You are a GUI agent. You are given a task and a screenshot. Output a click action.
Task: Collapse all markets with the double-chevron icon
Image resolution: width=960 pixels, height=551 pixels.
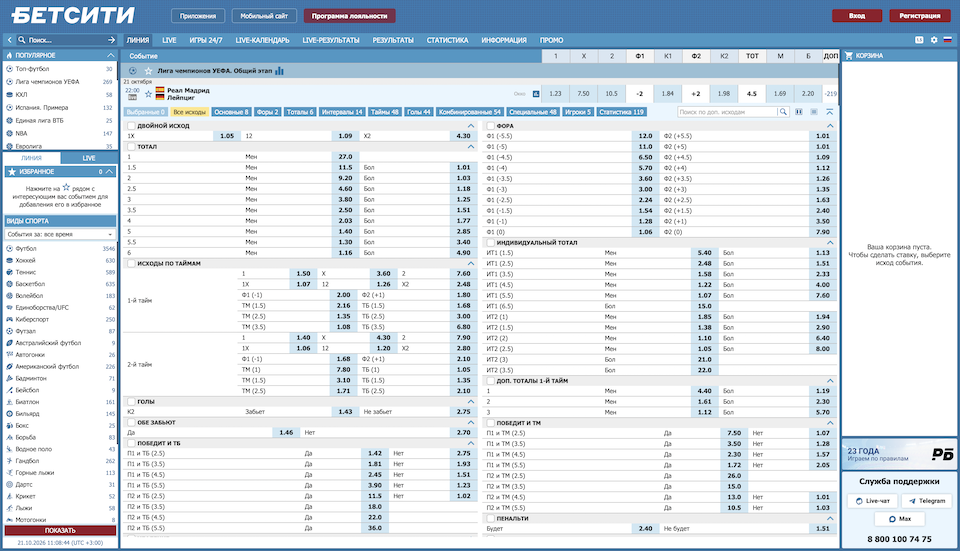click(x=830, y=112)
